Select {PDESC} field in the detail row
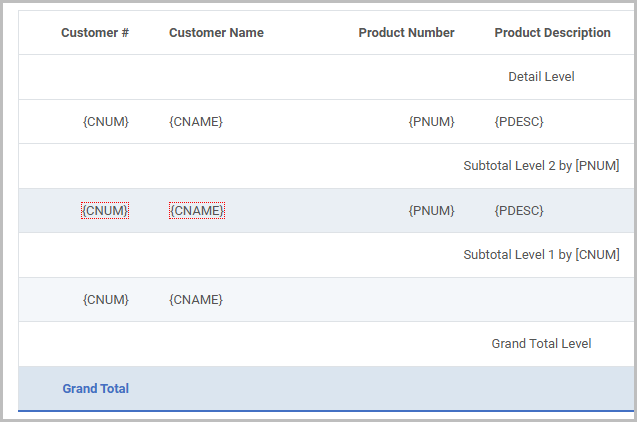Image resolution: width=637 pixels, height=422 pixels. [519, 121]
